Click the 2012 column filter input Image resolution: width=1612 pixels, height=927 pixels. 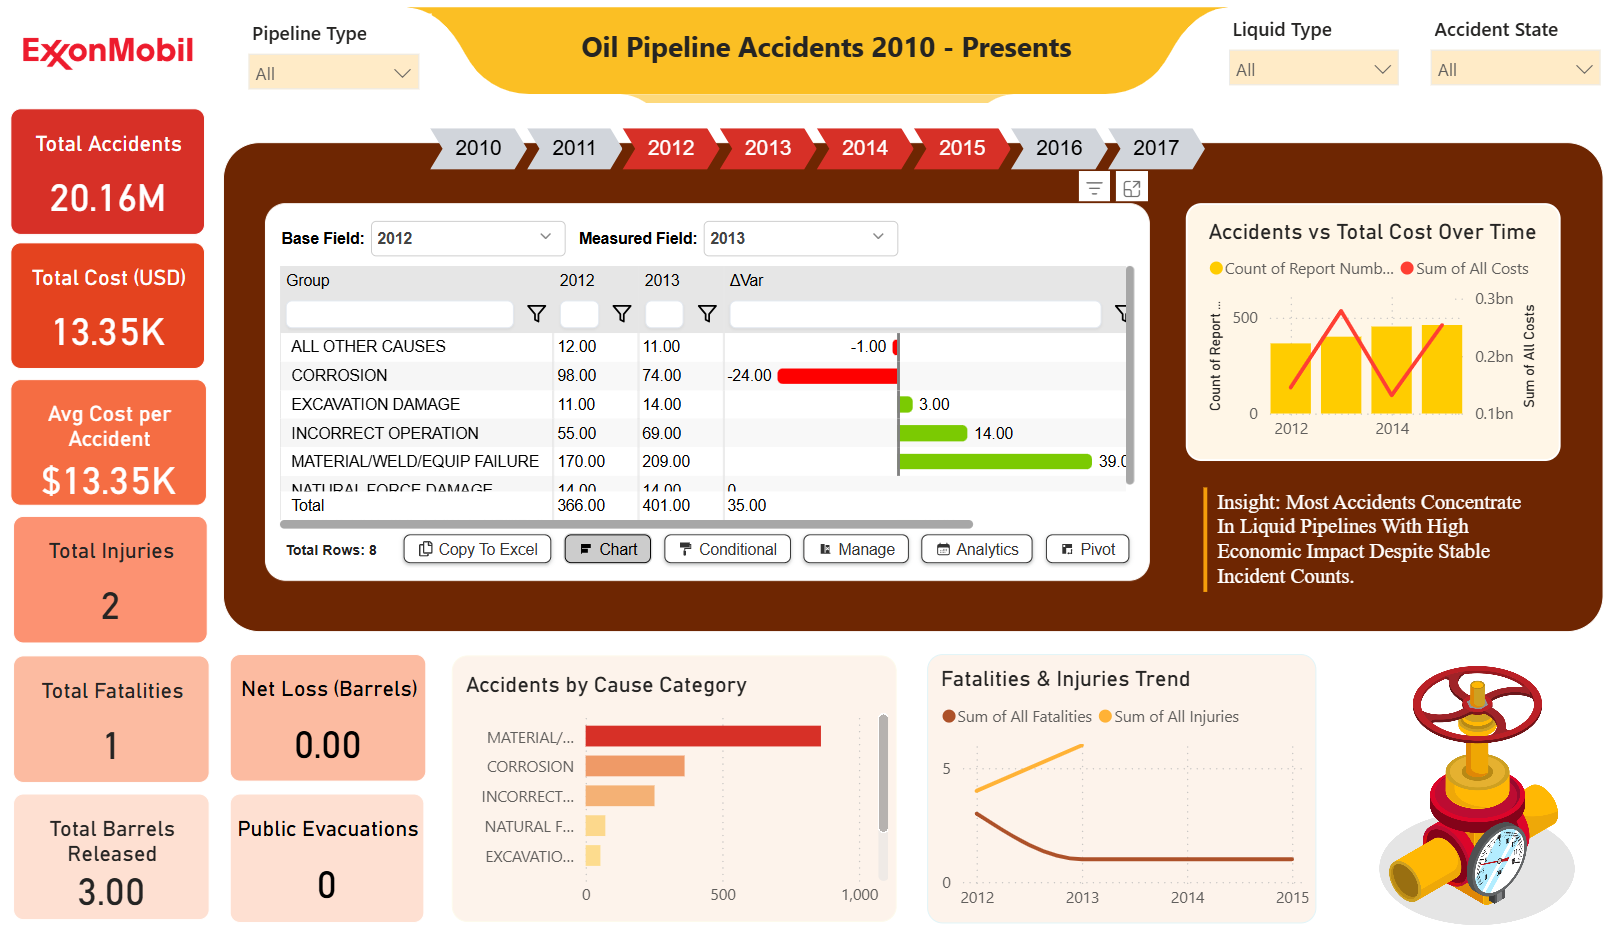tap(580, 314)
